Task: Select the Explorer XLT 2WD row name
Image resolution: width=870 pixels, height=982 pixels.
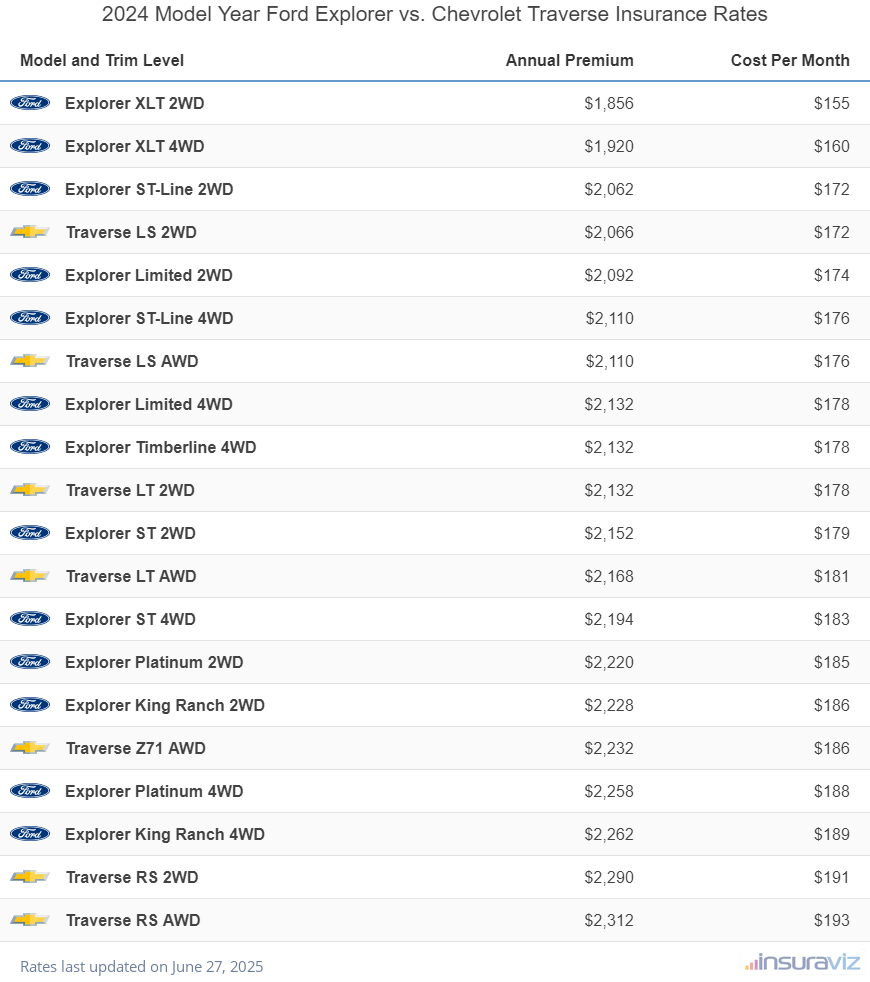Action: (135, 103)
